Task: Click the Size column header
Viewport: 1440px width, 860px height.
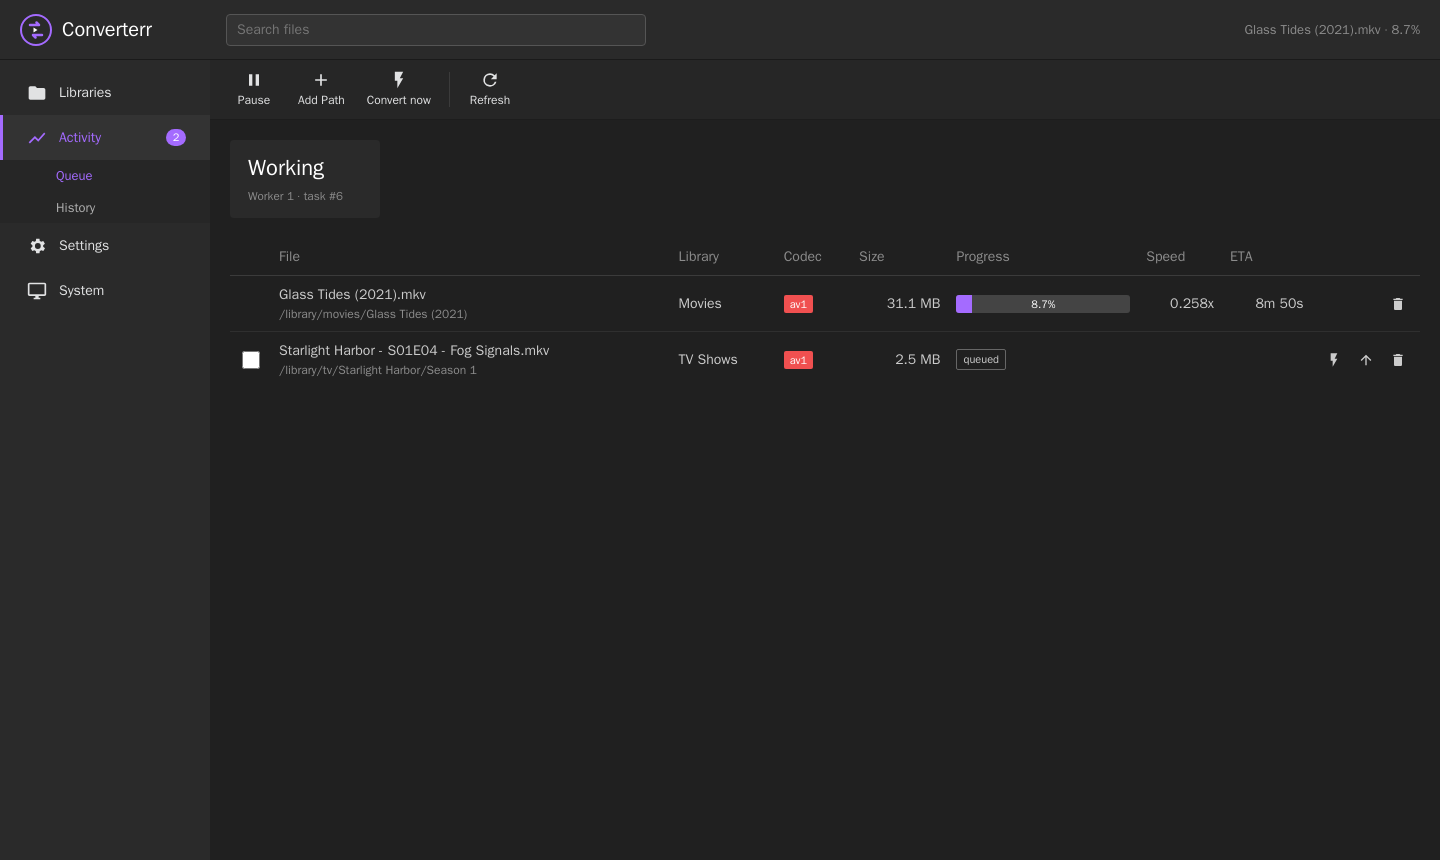Action: click(872, 257)
